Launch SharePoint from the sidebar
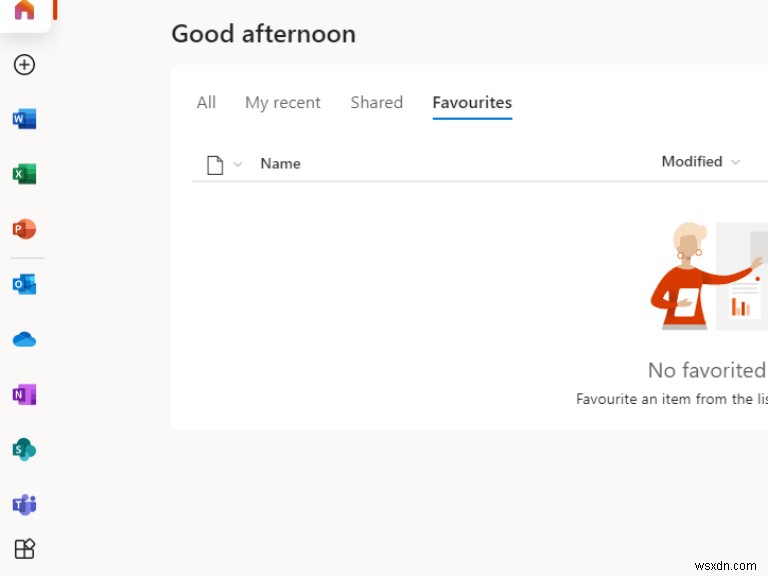 coord(24,449)
